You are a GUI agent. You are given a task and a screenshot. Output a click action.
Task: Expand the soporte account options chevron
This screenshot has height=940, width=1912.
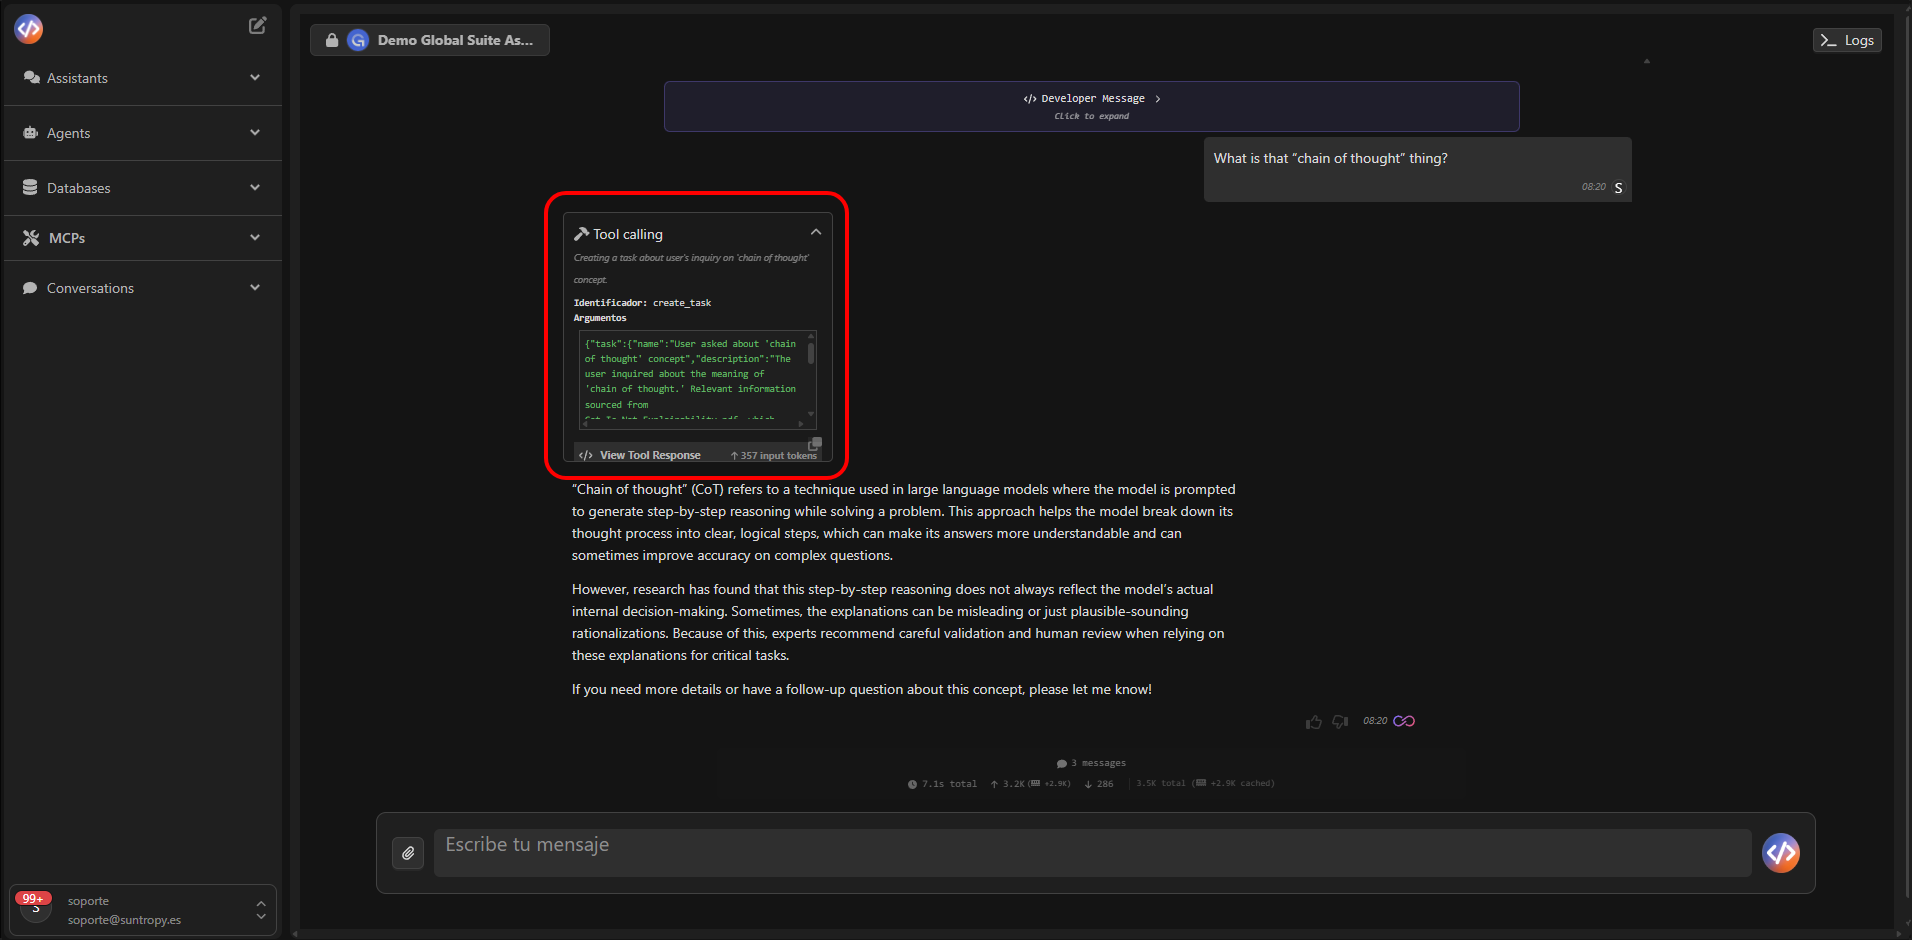(260, 910)
